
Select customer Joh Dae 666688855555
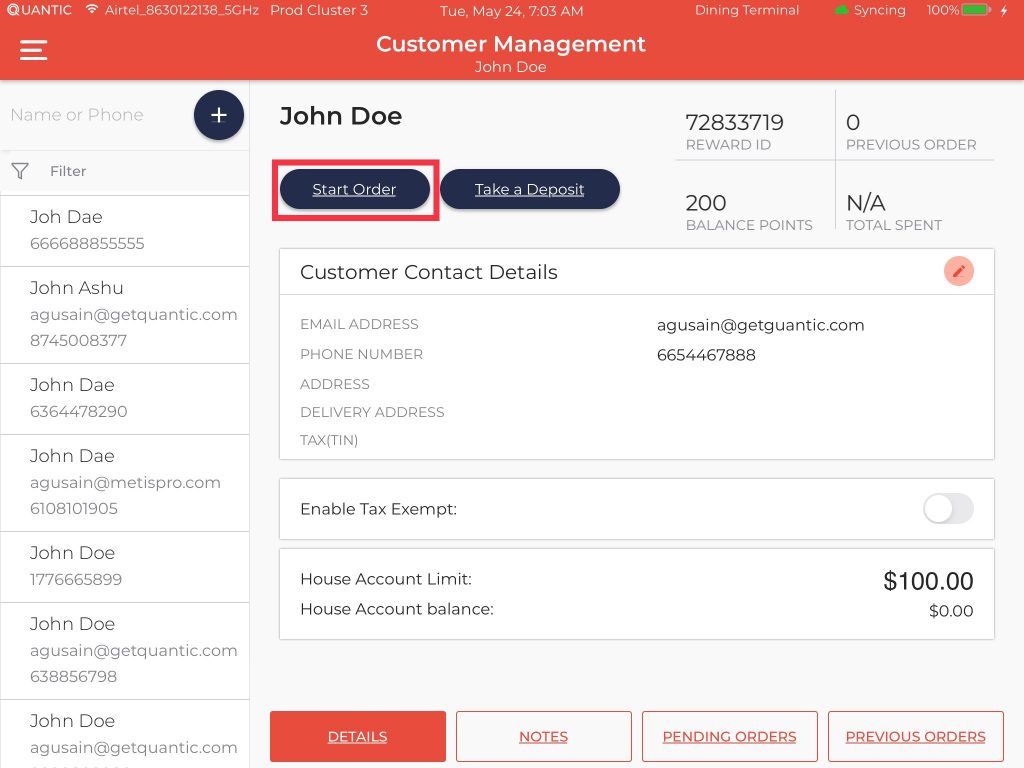coord(124,230)
